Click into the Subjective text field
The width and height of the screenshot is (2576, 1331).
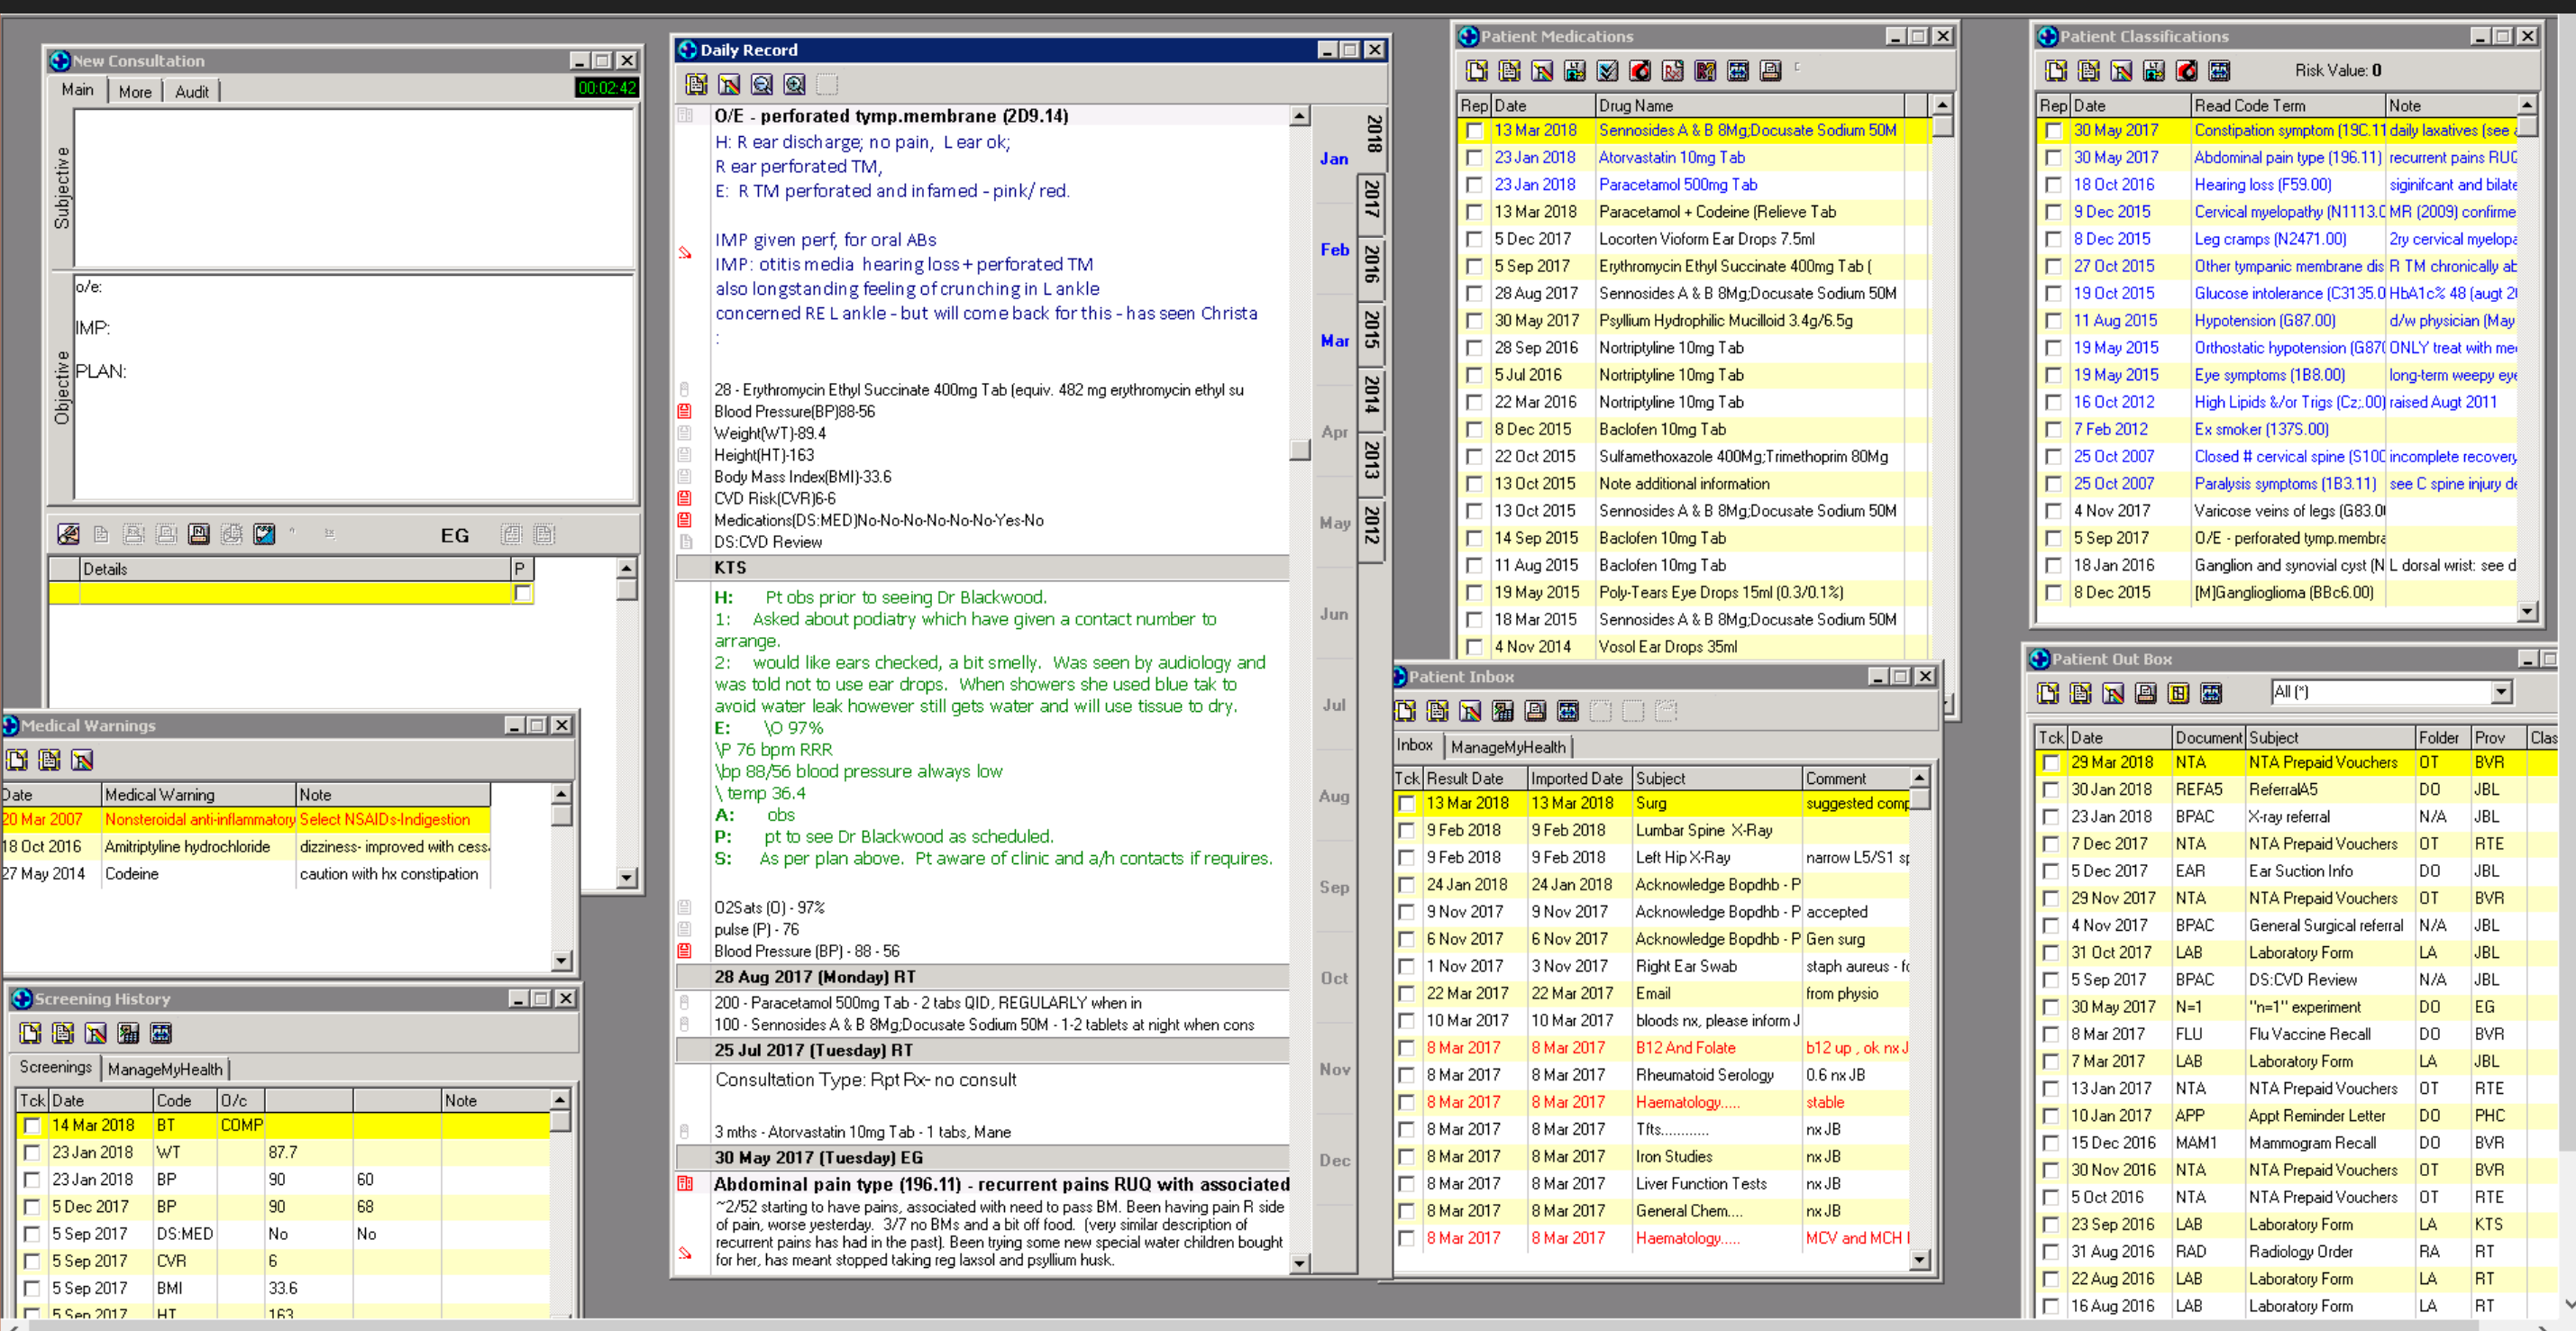click(354, 187)
